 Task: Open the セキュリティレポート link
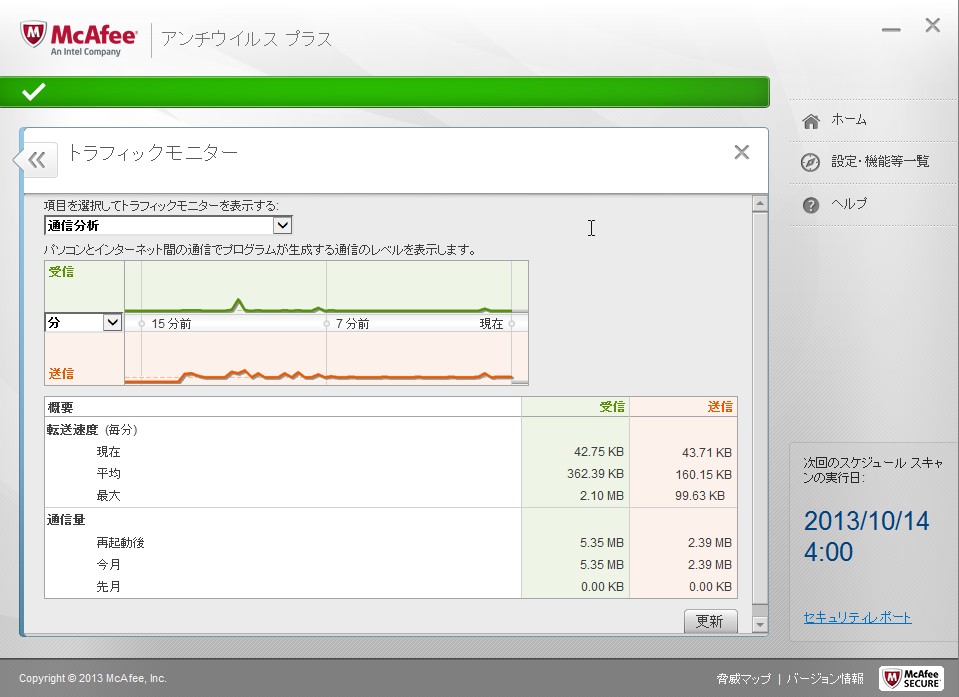coord(857,618)
